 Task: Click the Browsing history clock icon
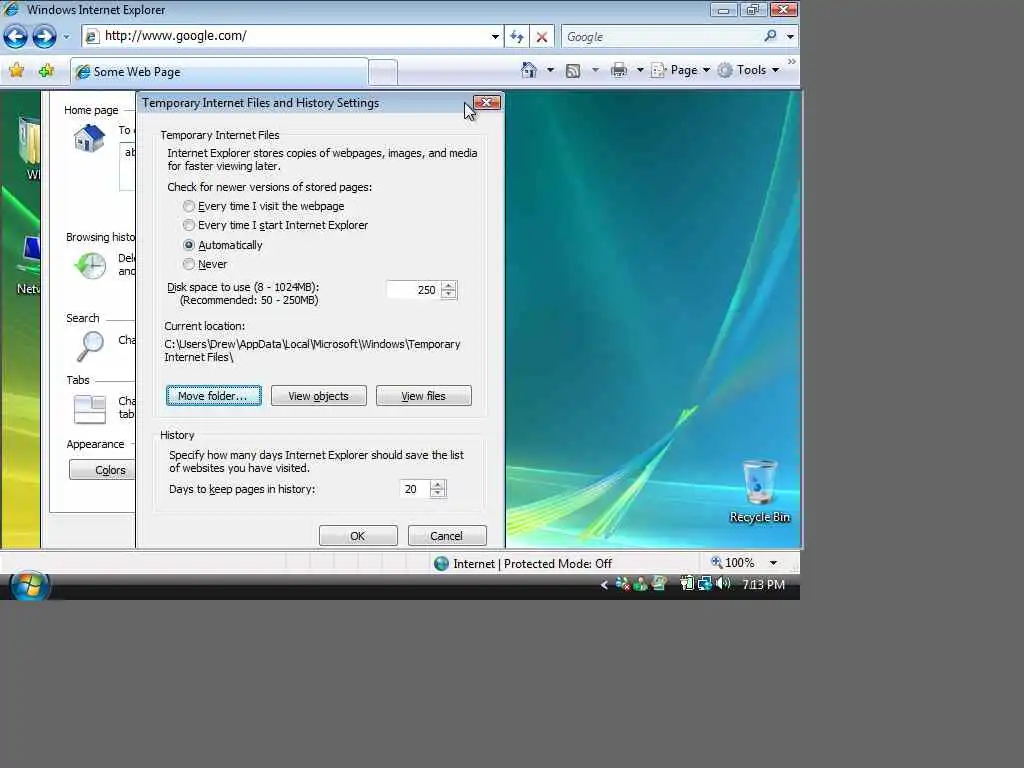(90, 266)
